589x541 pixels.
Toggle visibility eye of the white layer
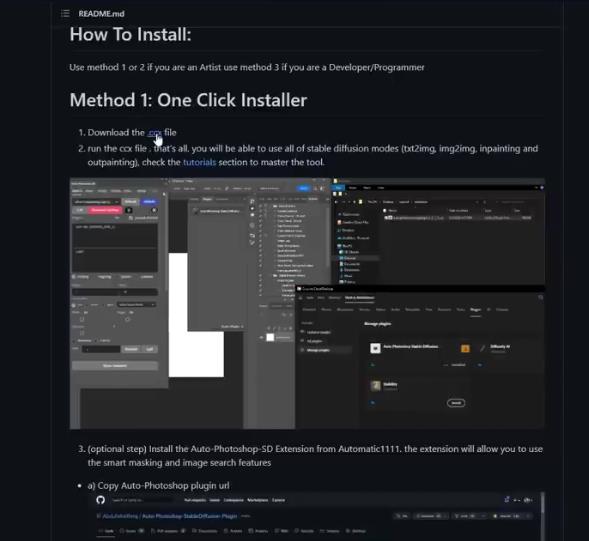pyautogui.click(x=261, y=338)
